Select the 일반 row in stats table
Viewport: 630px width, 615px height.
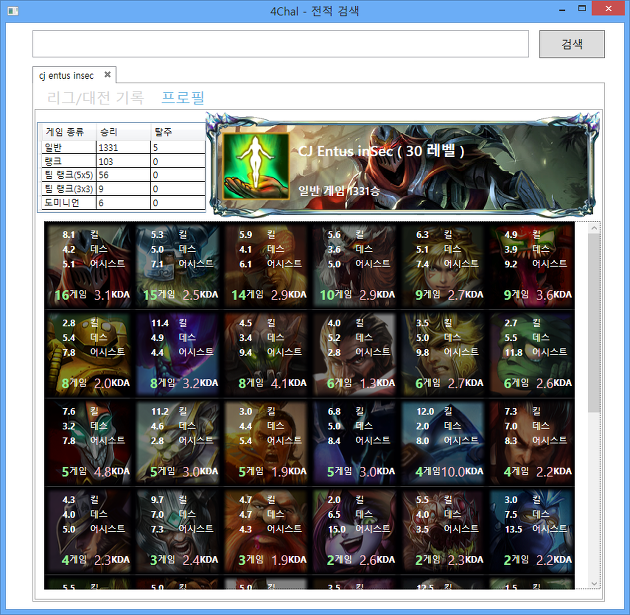click(x=123, y=147)
